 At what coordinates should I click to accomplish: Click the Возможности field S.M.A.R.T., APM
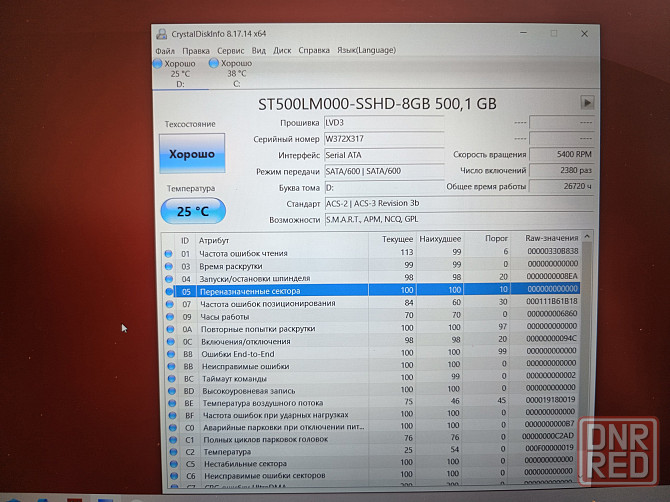click(x=459, y=220)
